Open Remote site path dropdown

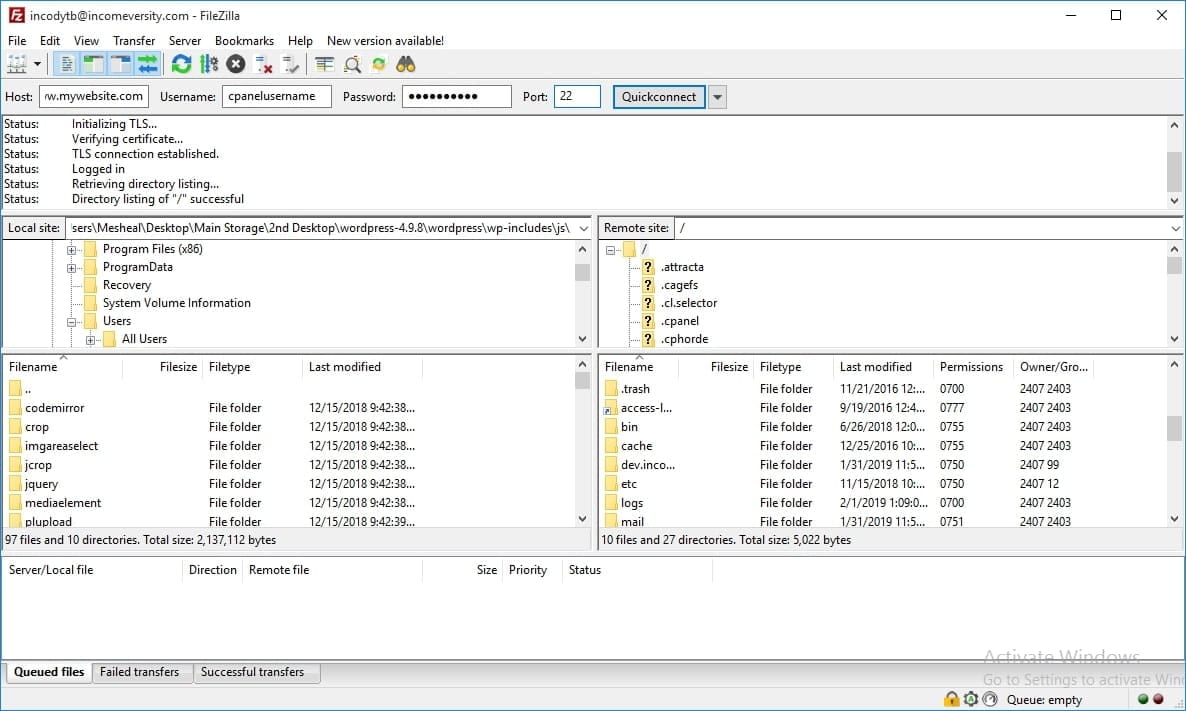point(1175,228)
